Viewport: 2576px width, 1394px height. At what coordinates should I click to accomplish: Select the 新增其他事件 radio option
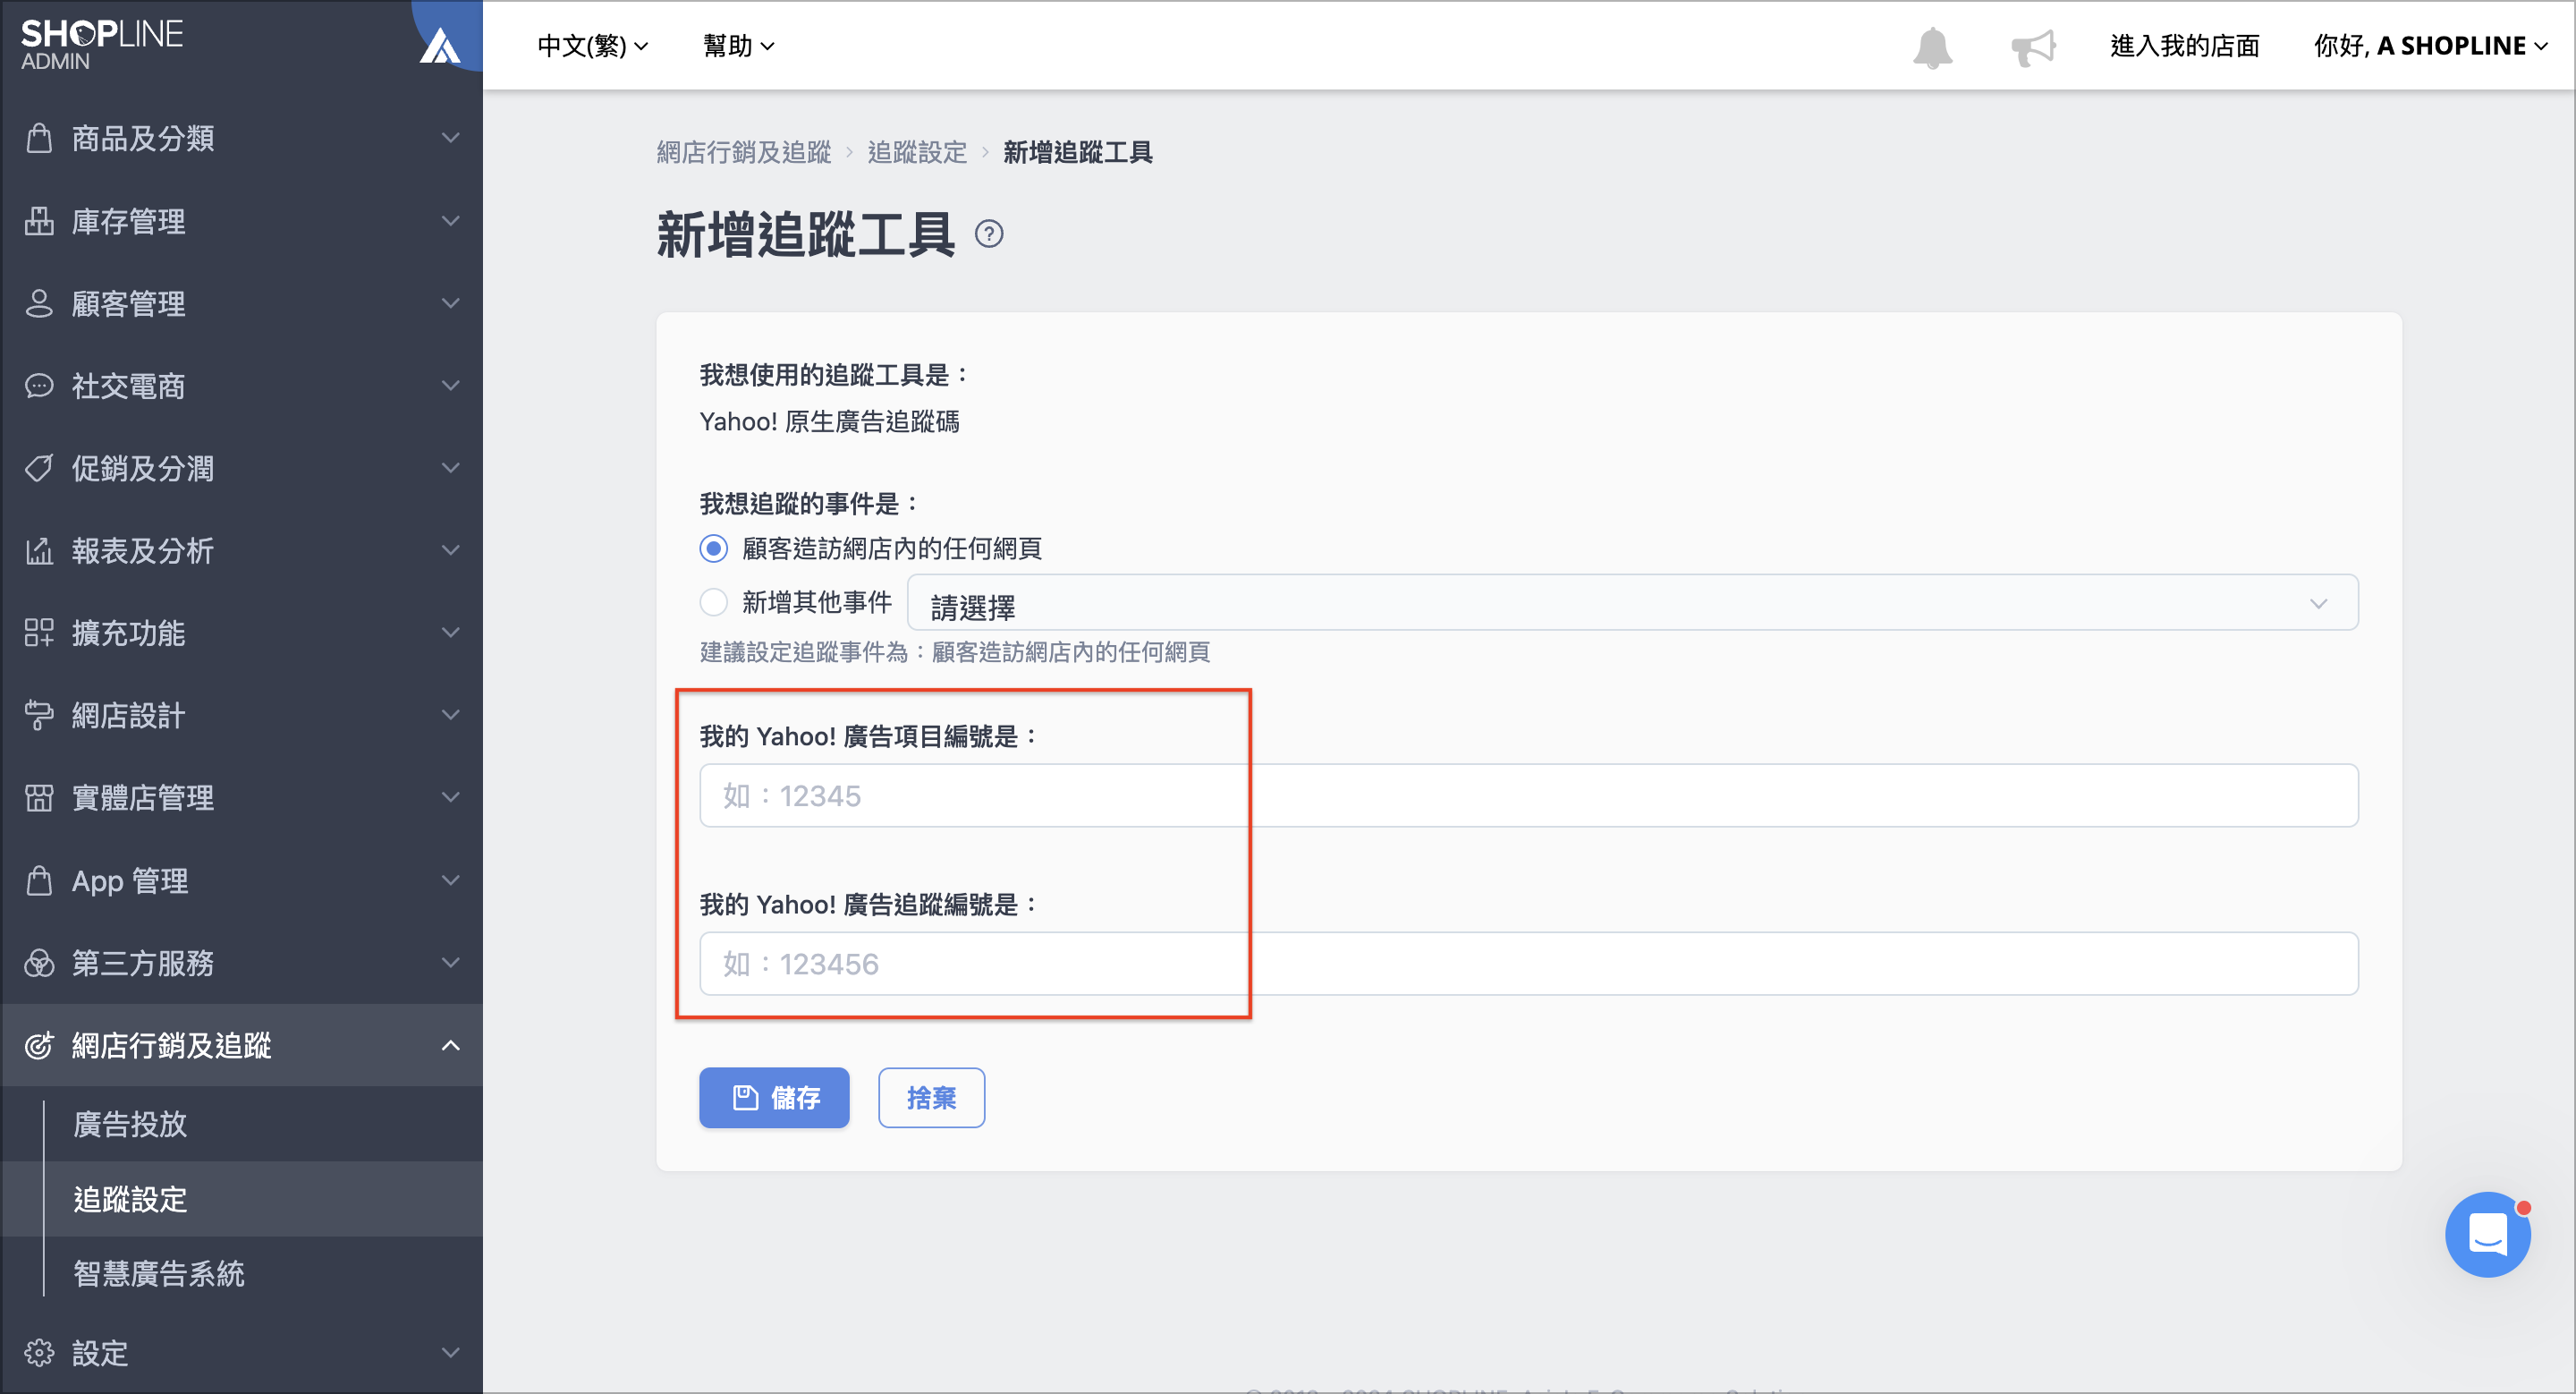(x=713, y=602)
